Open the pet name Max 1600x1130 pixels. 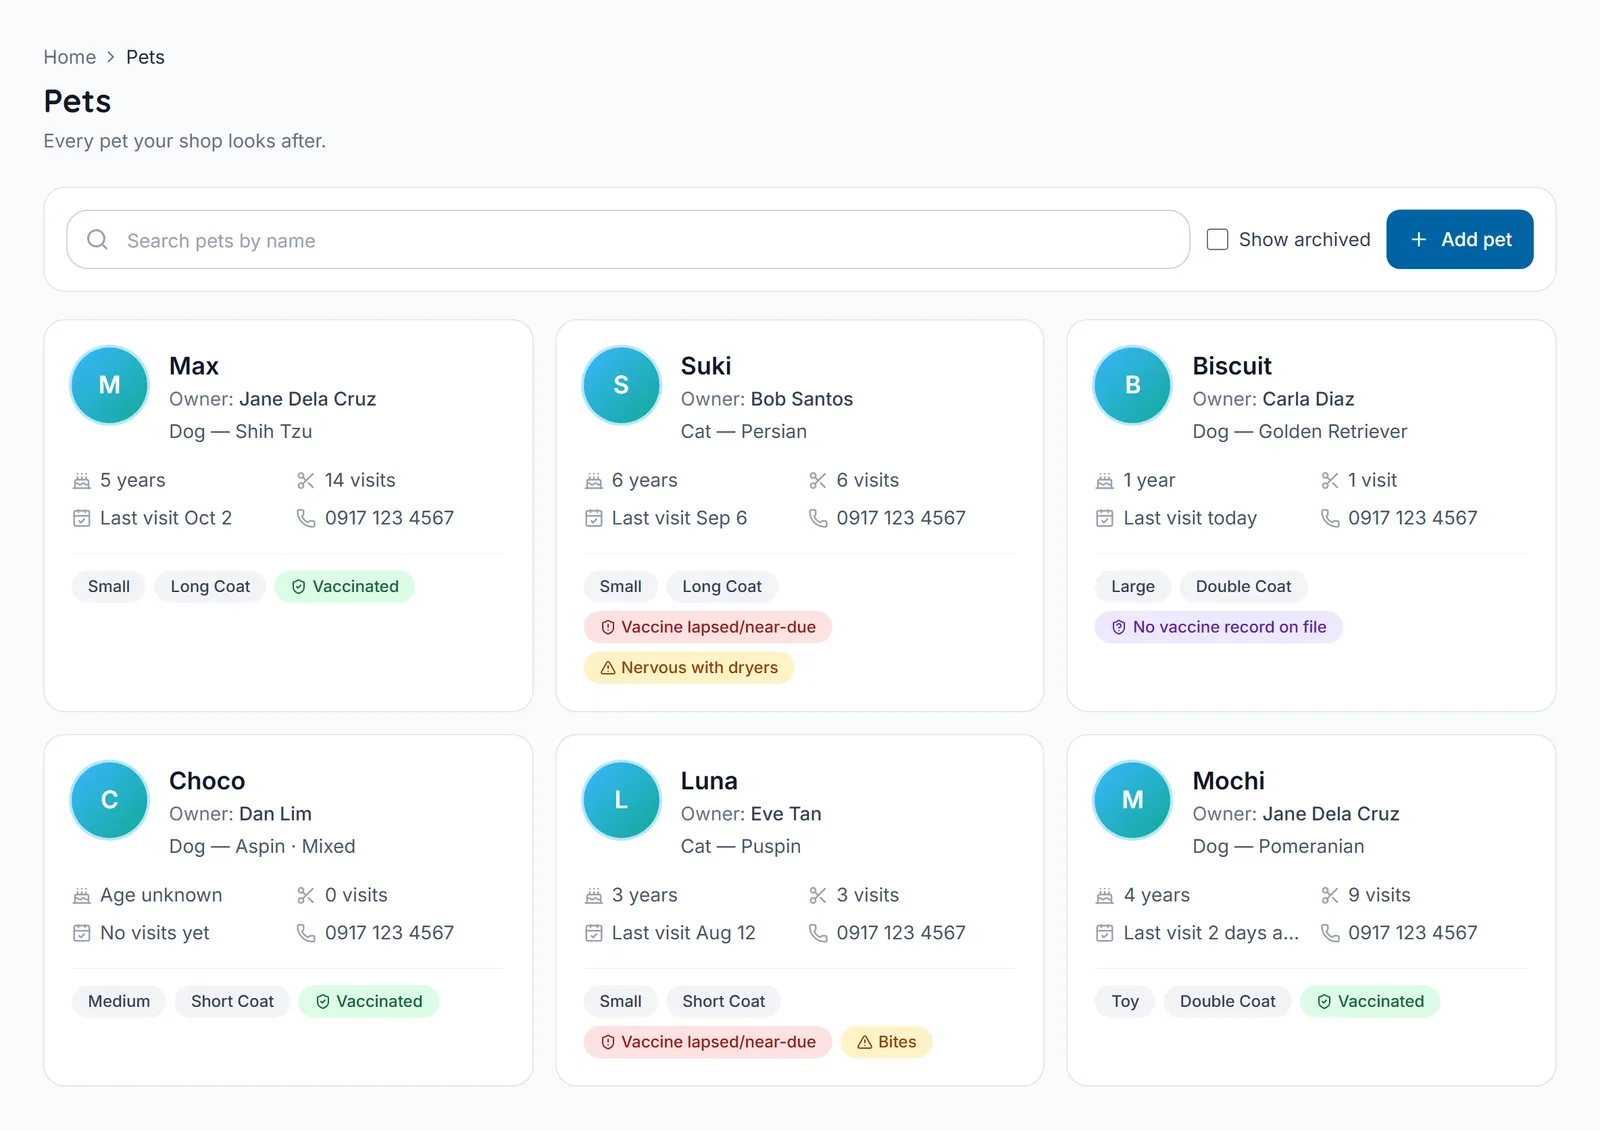point(194,366)
